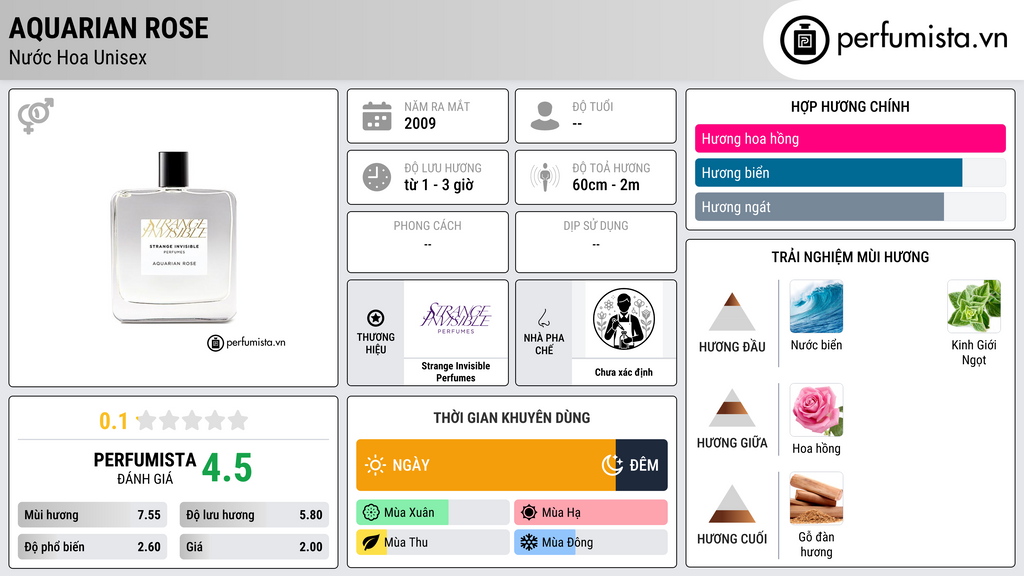The height and width of the screenshot is (576, 1024).
Task: Click the Kinh Giới Ngọt herb image
Action: pyautogui.click(x=974, y=306)
